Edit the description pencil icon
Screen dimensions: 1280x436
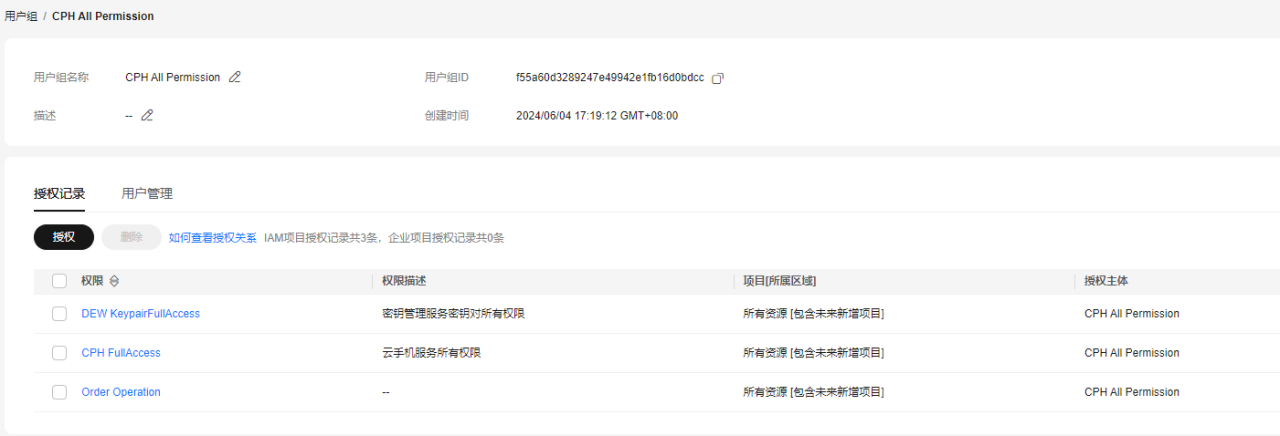147,115
